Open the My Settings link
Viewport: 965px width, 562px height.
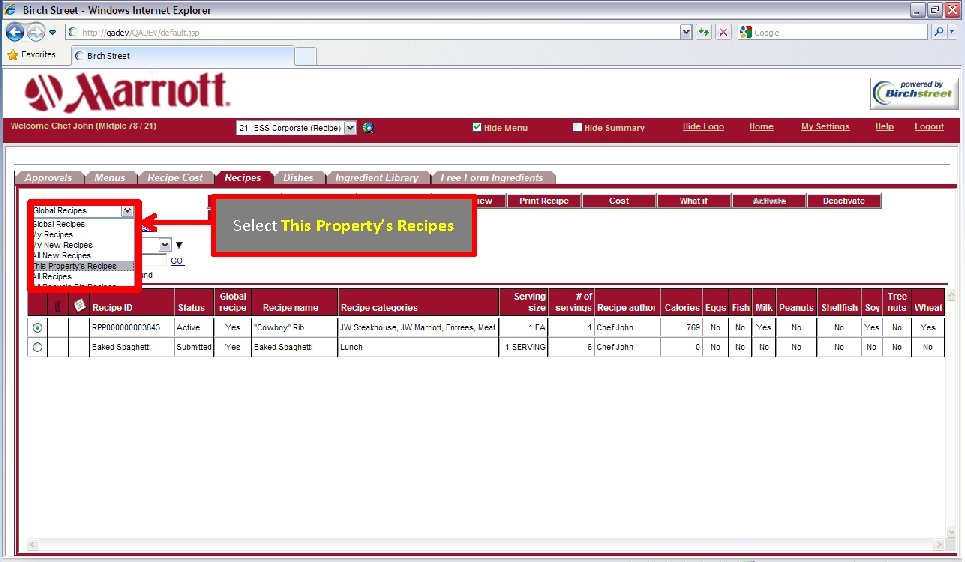[825, 127]
